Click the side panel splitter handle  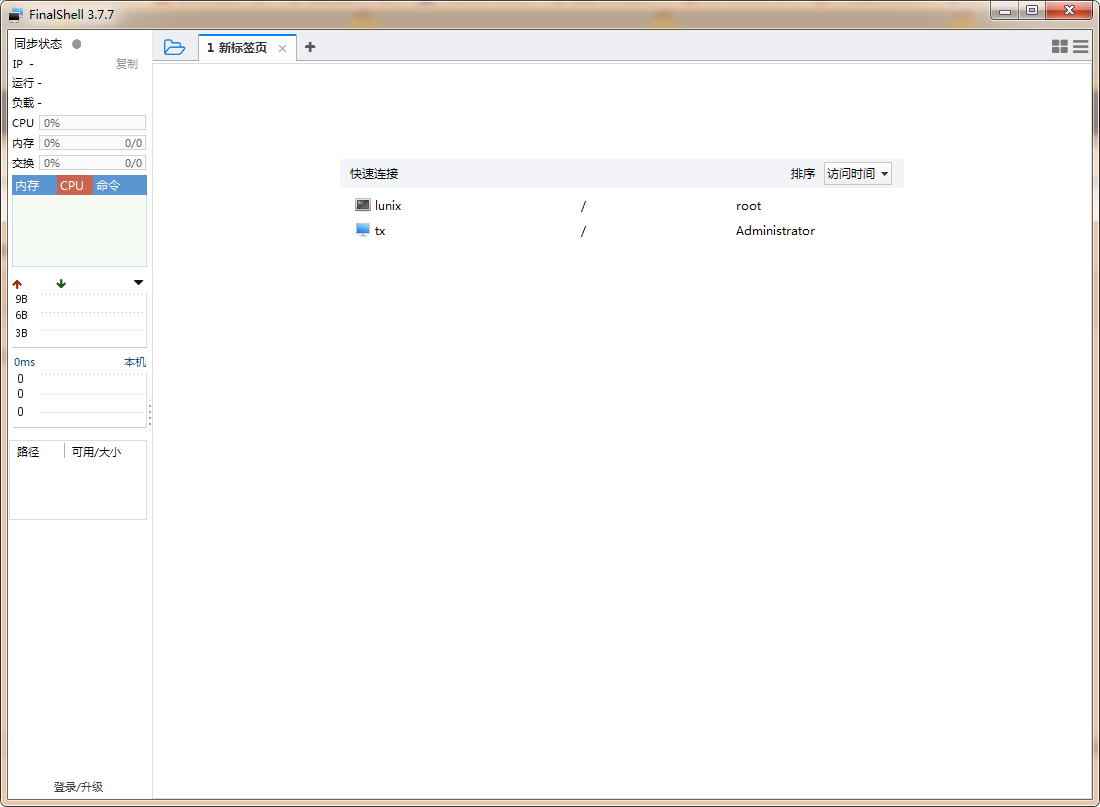pyautogui.click(x=149, y=414)
